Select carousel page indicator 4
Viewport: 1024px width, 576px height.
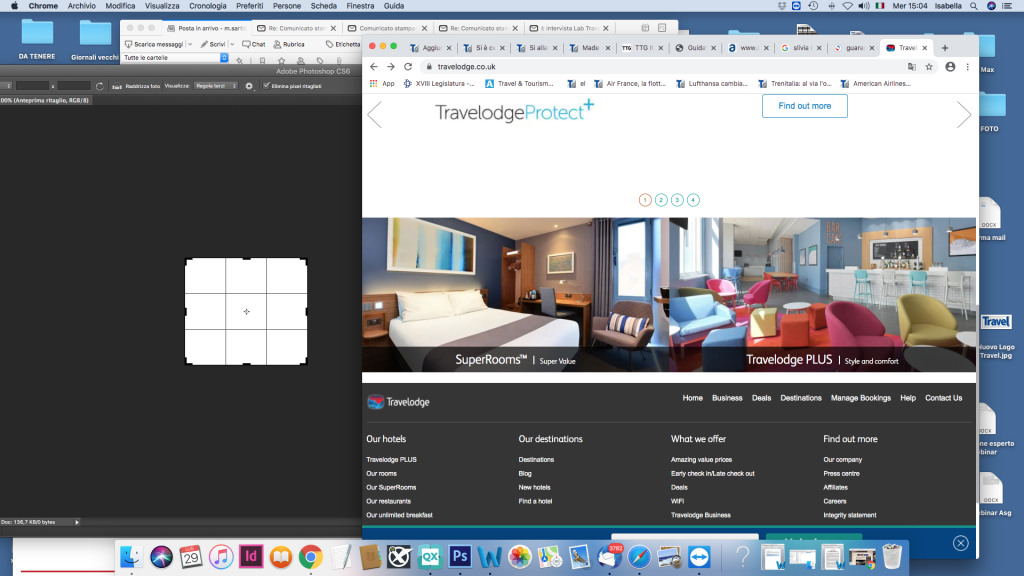(693, 200)
